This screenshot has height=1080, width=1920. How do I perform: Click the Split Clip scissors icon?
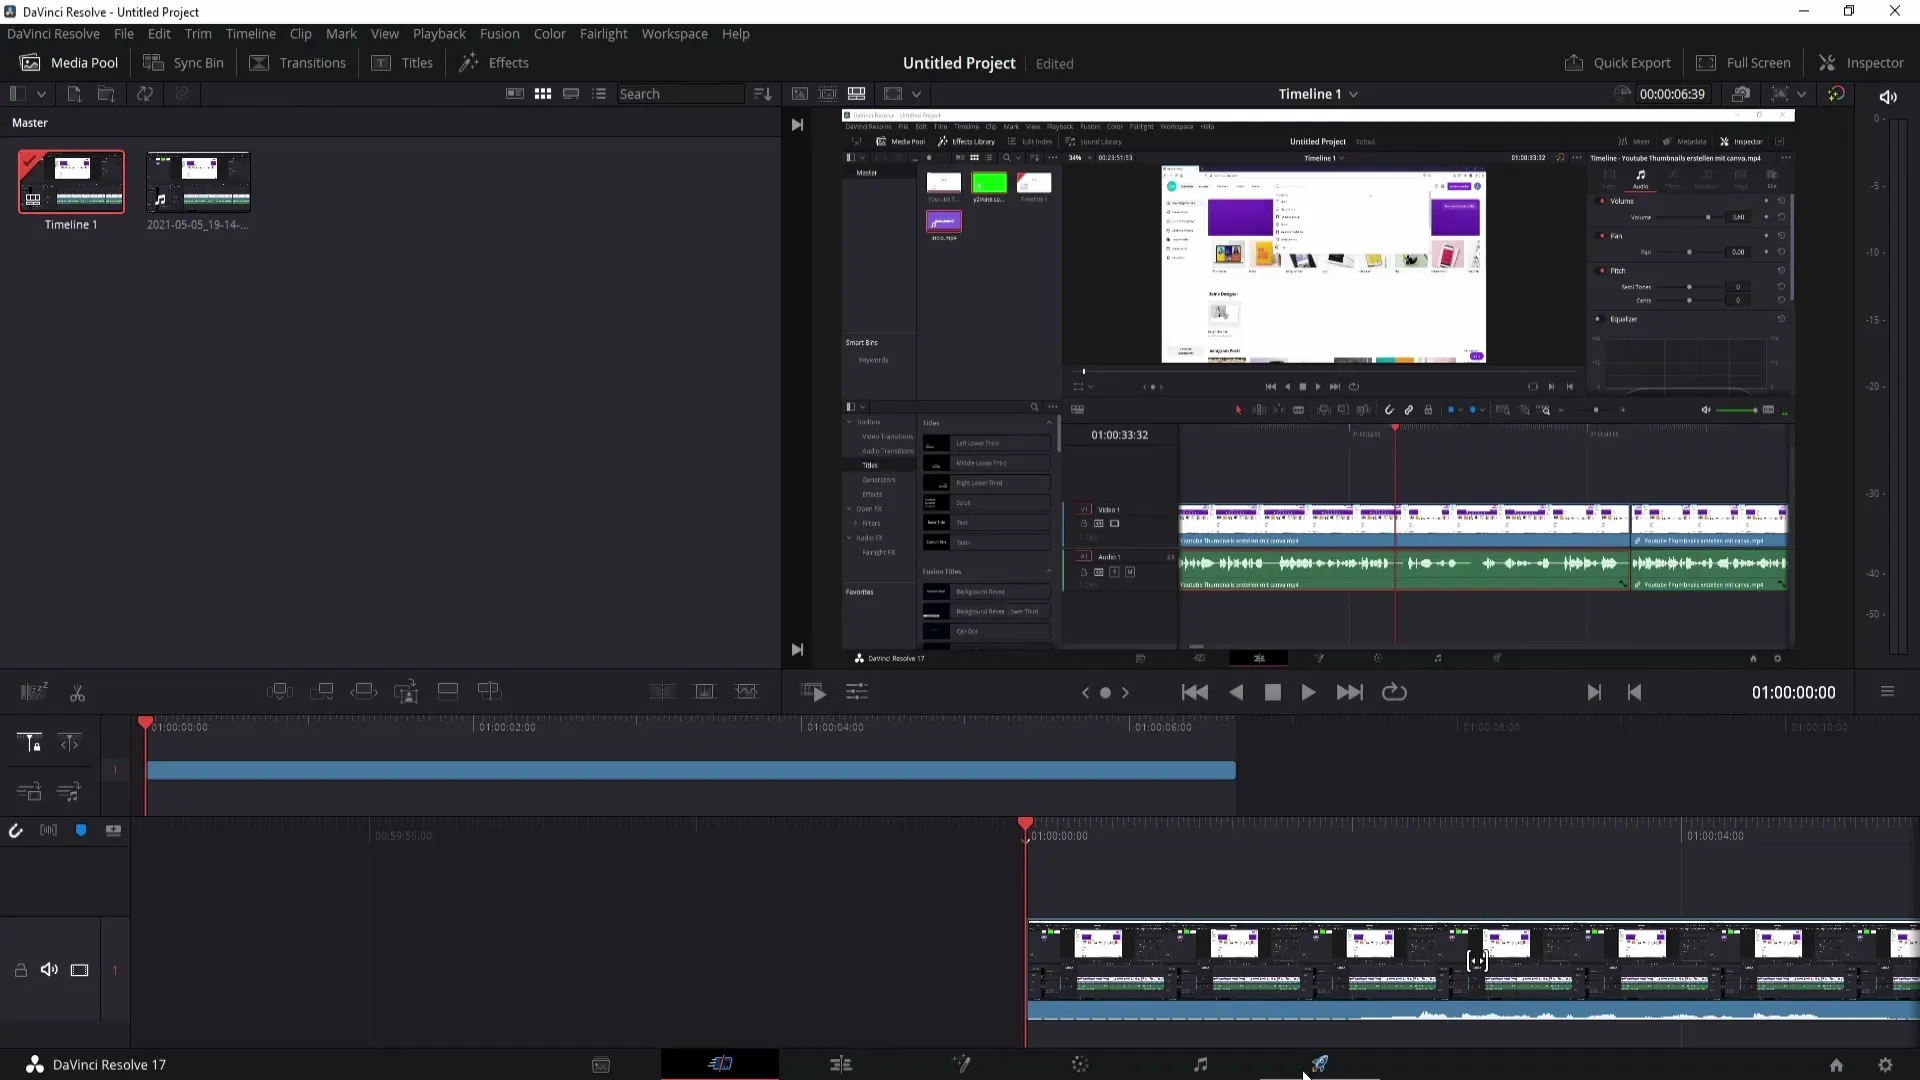[x=77, y=693]
